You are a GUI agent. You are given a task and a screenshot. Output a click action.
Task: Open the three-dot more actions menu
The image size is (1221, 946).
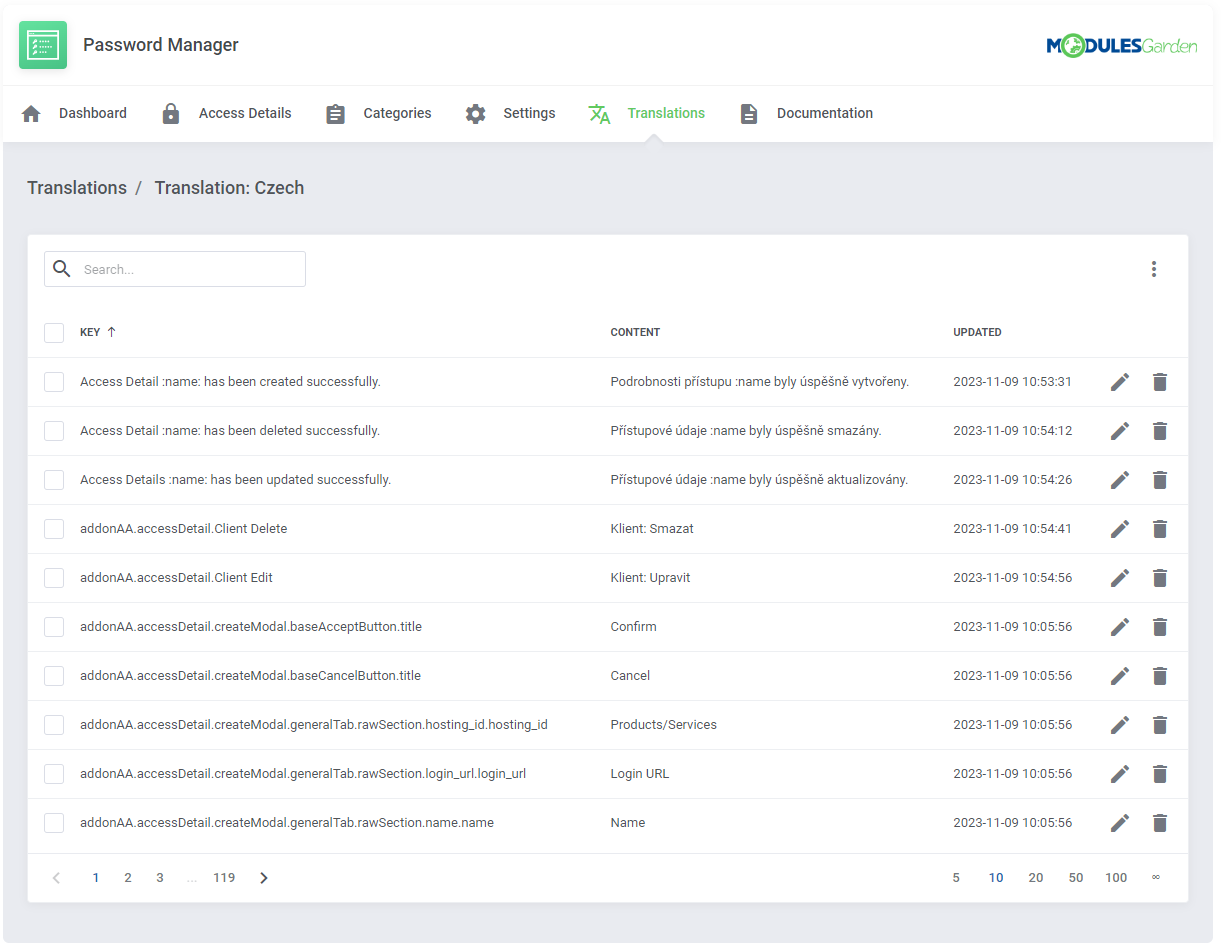click(x=1154, y=269)
